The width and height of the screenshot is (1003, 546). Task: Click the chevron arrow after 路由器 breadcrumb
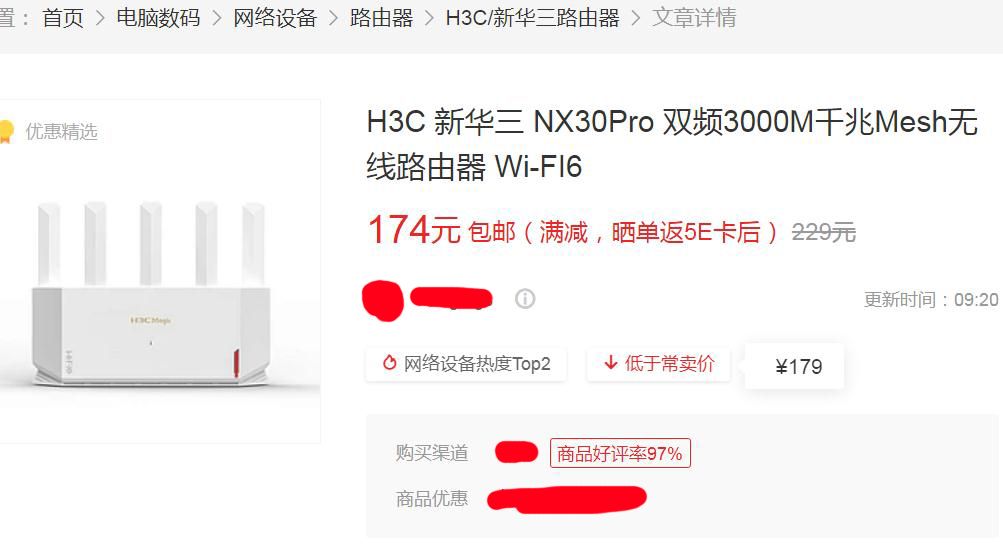(x=430, y=18)
